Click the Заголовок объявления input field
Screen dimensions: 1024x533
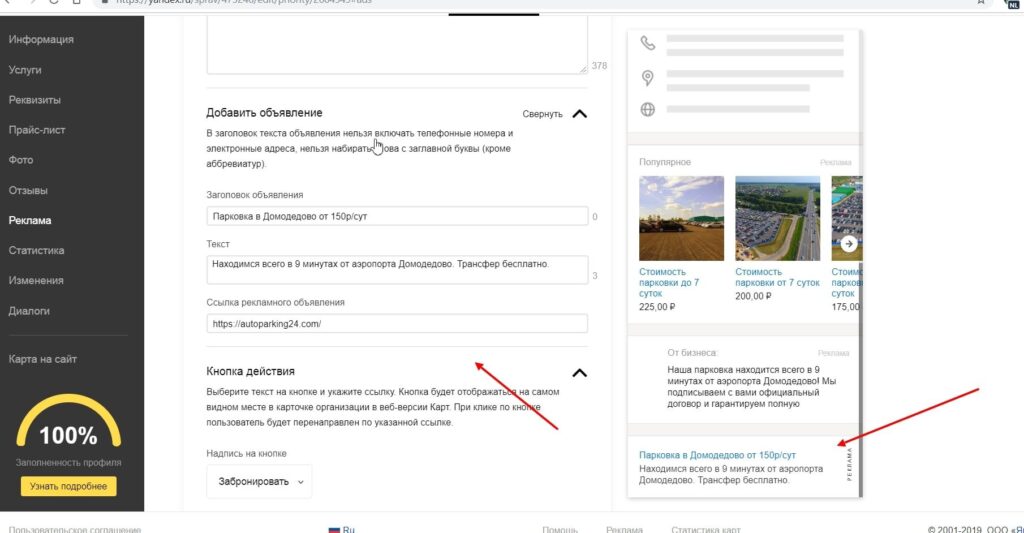point(397,216)
